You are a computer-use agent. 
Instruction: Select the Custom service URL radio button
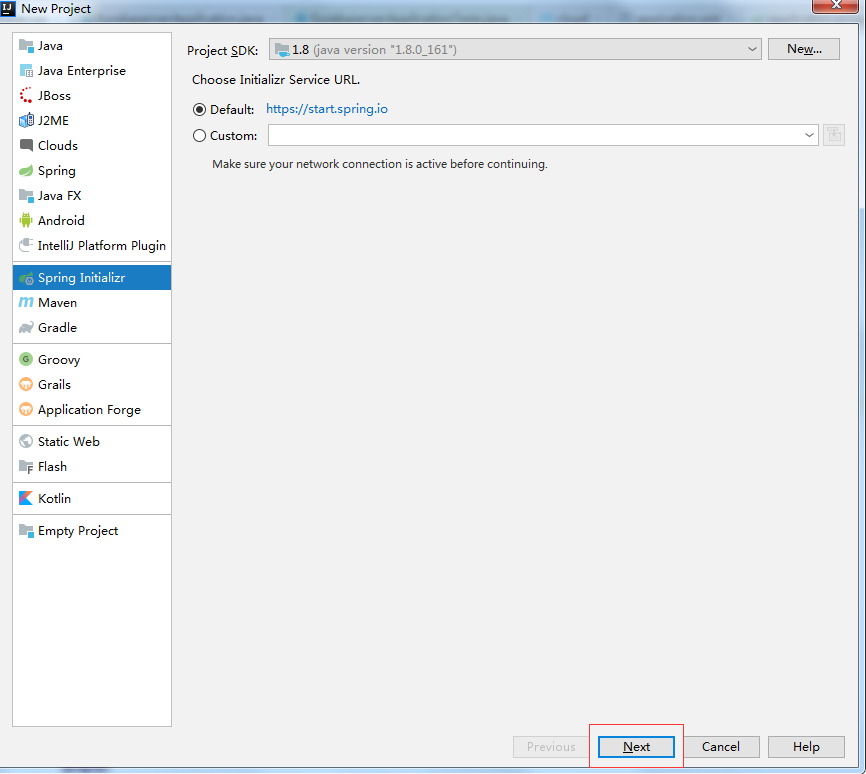[199, 135]
